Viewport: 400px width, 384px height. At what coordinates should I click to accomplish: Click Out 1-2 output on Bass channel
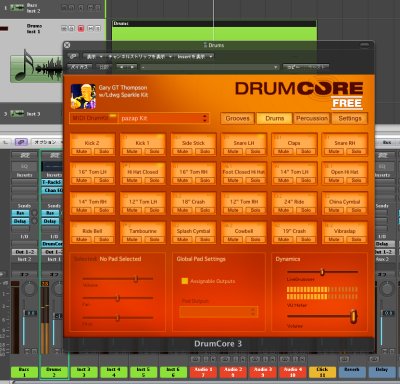click(24, 252)
